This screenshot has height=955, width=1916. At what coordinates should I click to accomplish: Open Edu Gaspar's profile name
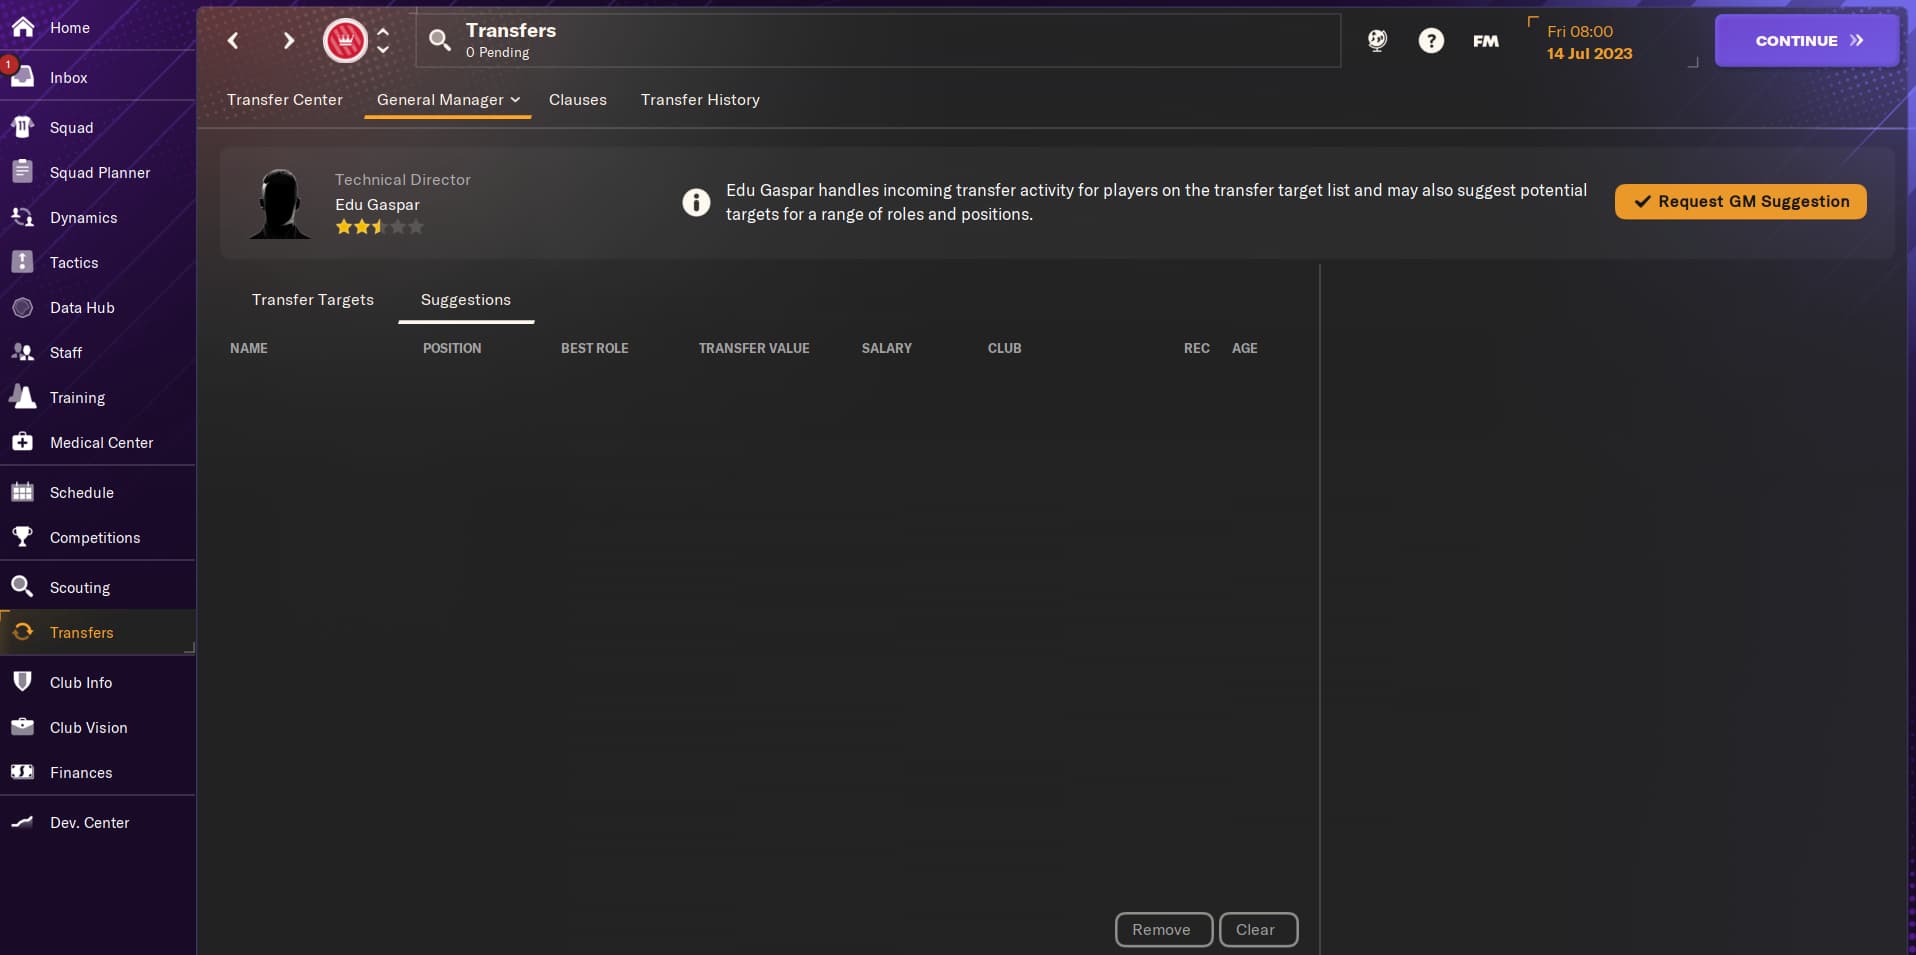(x=377, y=204)
